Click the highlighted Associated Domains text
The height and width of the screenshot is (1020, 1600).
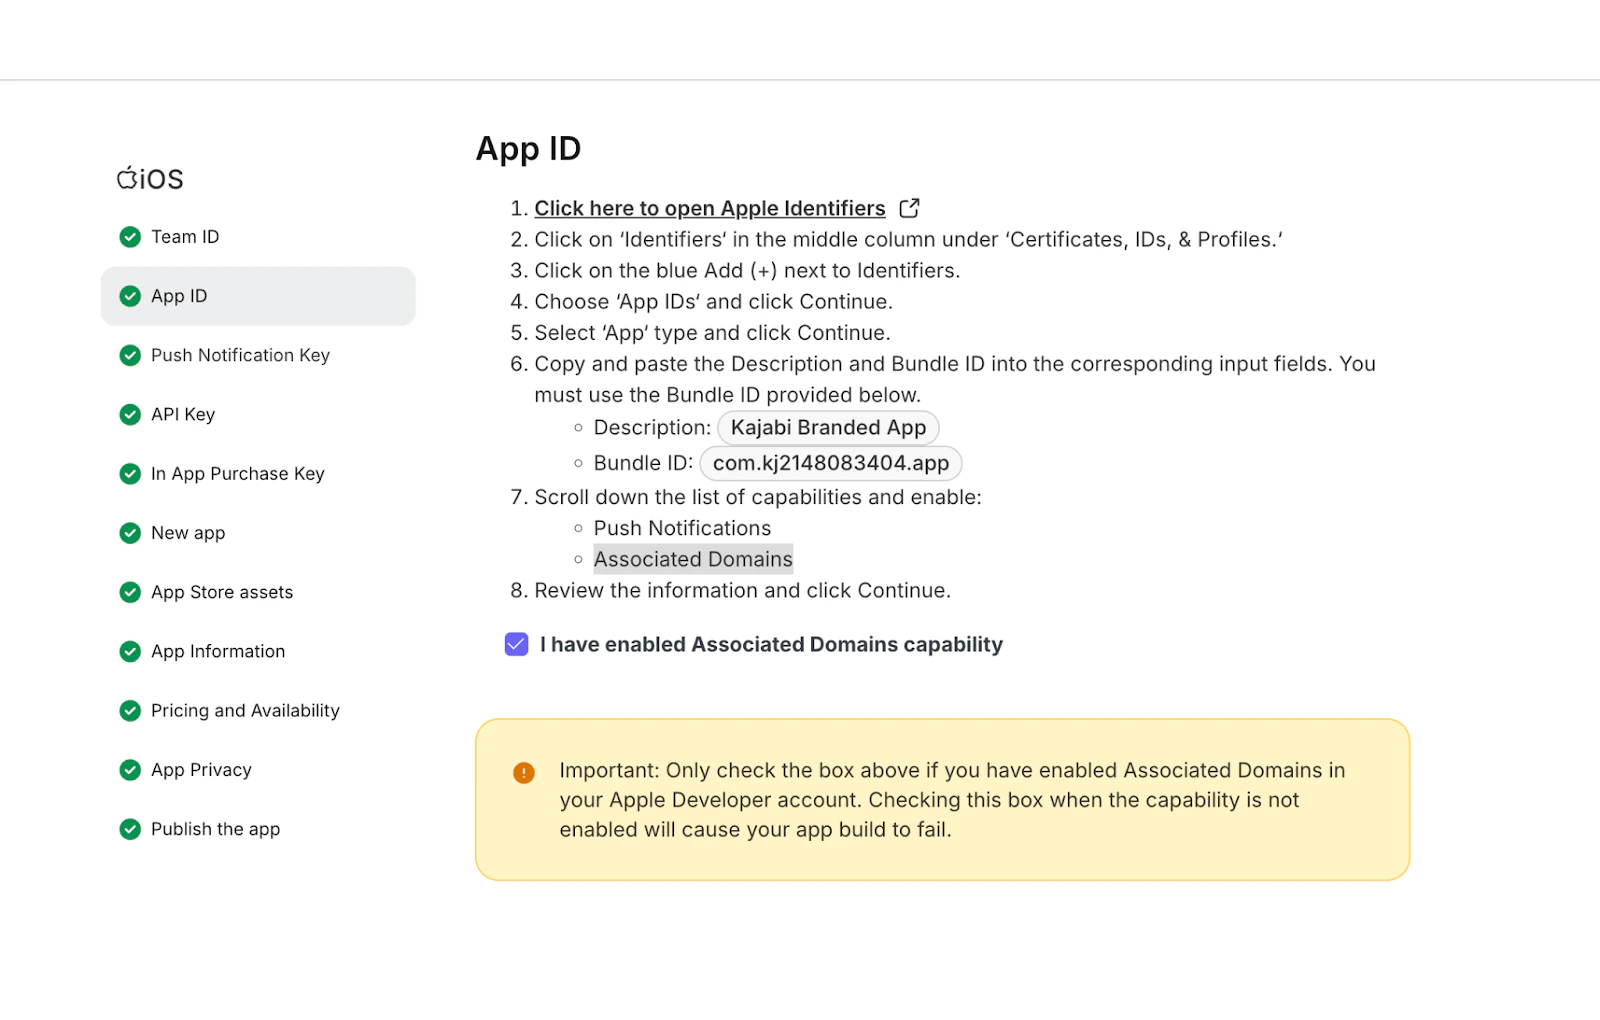click(x=693, y=559)
